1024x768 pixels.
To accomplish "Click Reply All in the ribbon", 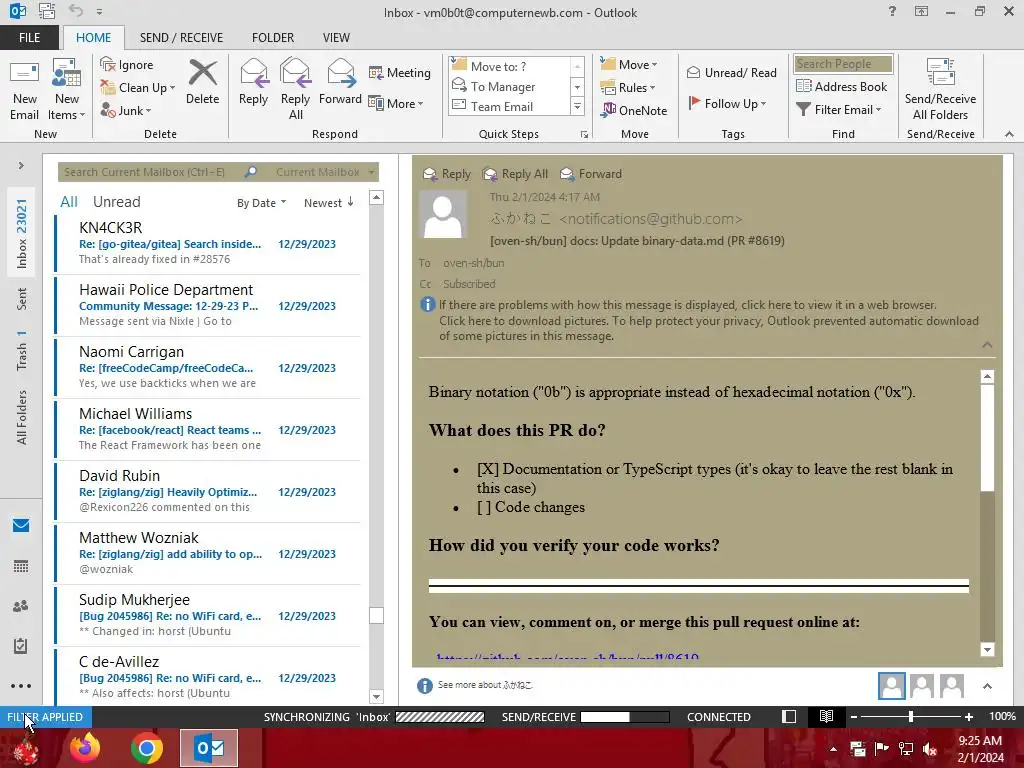I will 295,90.
